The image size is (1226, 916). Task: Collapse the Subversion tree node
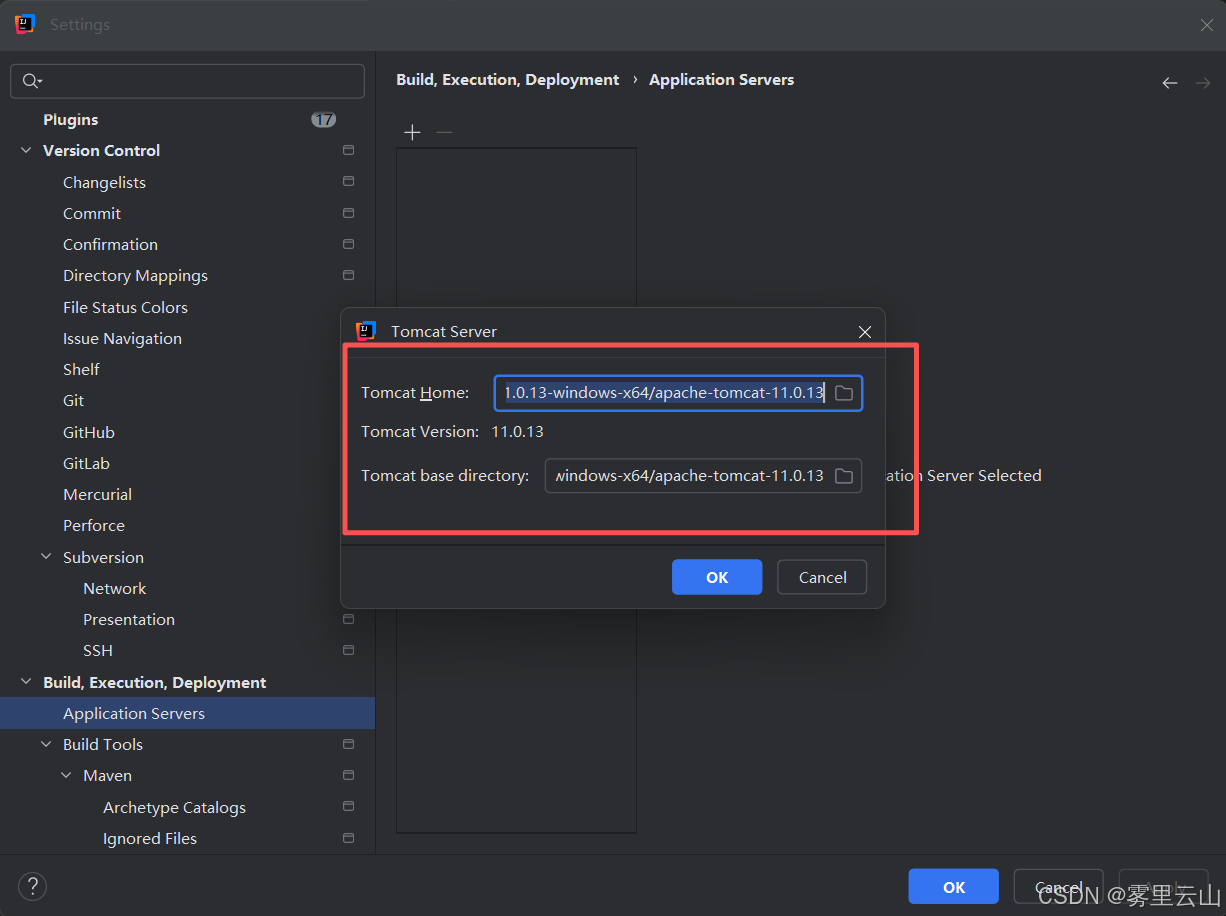tap(46, 557)
